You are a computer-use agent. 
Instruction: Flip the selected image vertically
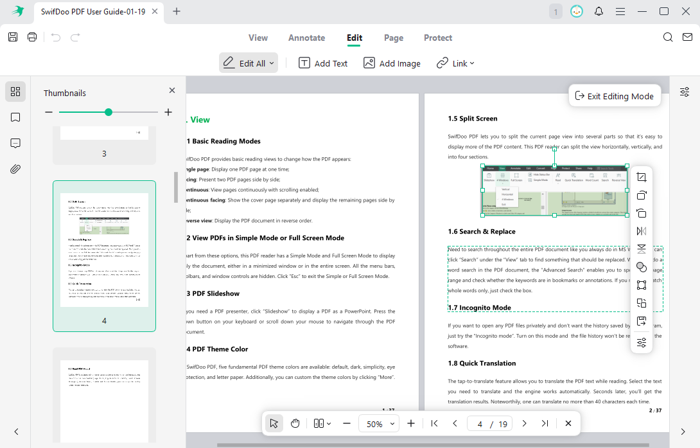coord(642,249)
